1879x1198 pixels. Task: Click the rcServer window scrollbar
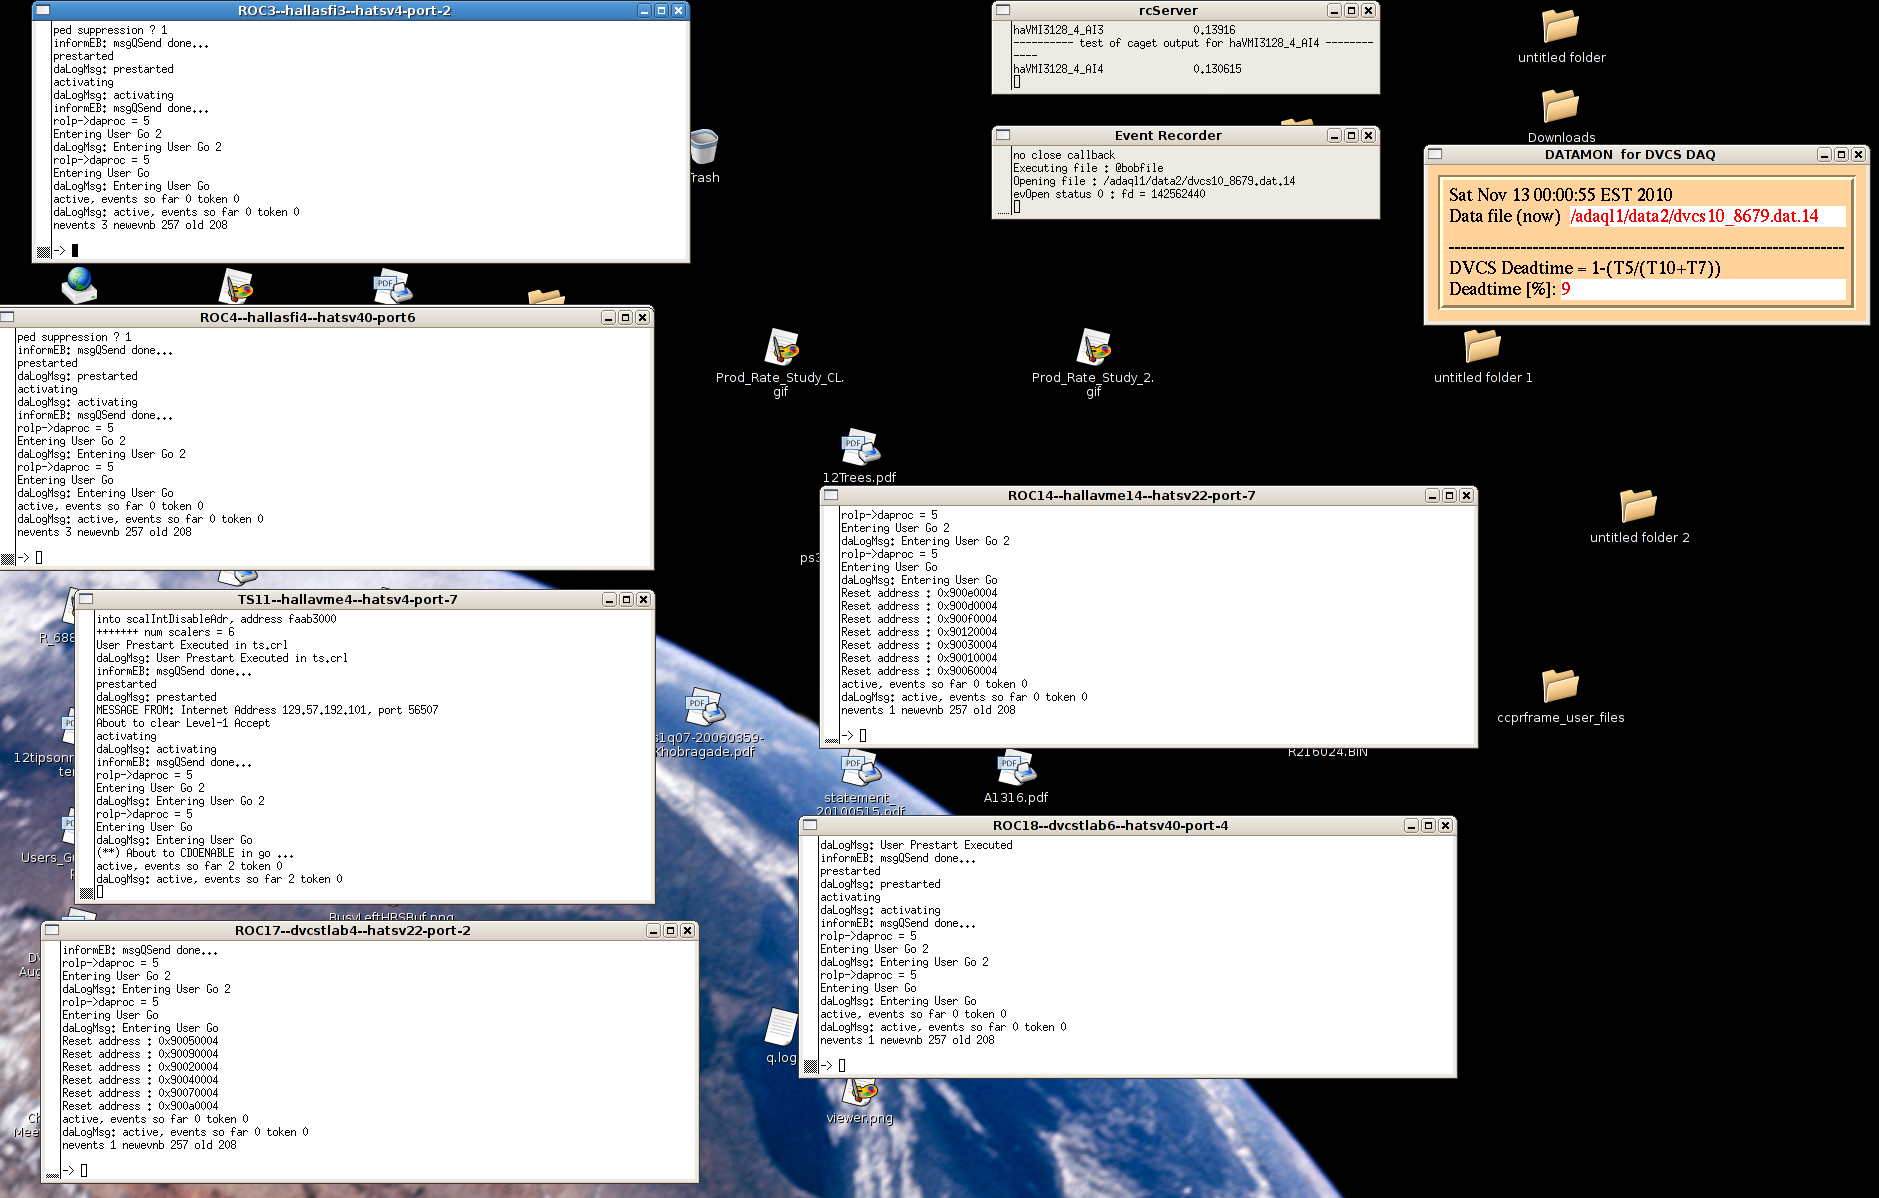pos(1003,55)
